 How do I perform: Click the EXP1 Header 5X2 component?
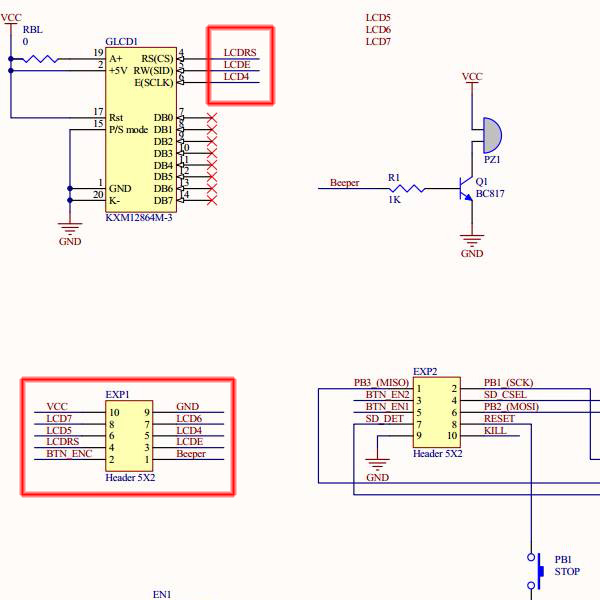point(130,433)
